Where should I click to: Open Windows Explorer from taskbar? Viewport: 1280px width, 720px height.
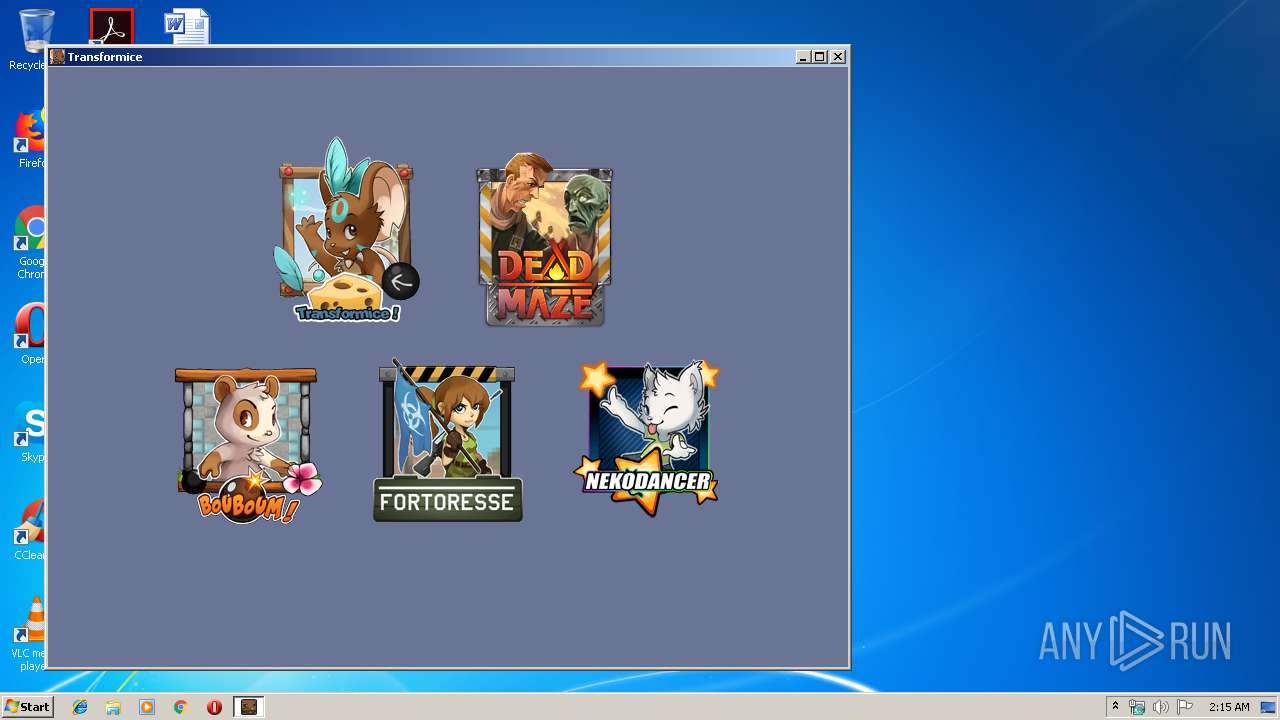tap(113, 707)
